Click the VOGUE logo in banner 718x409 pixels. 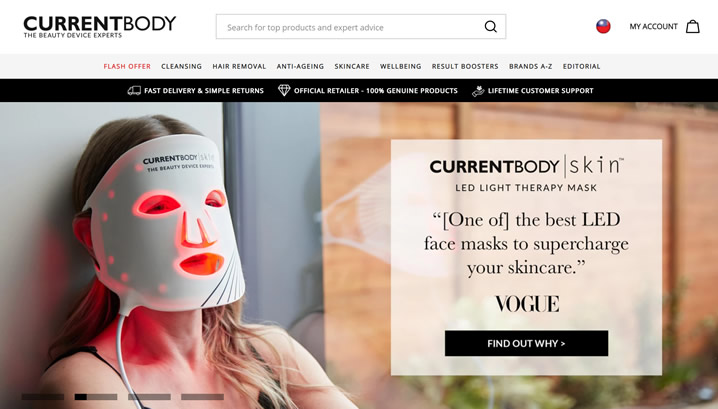pos(527,304)
